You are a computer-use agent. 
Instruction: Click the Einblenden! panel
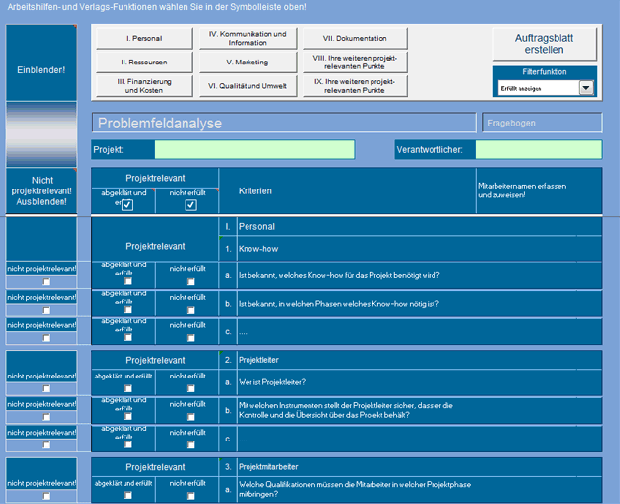pyautogui.click(x=41, y=70)
